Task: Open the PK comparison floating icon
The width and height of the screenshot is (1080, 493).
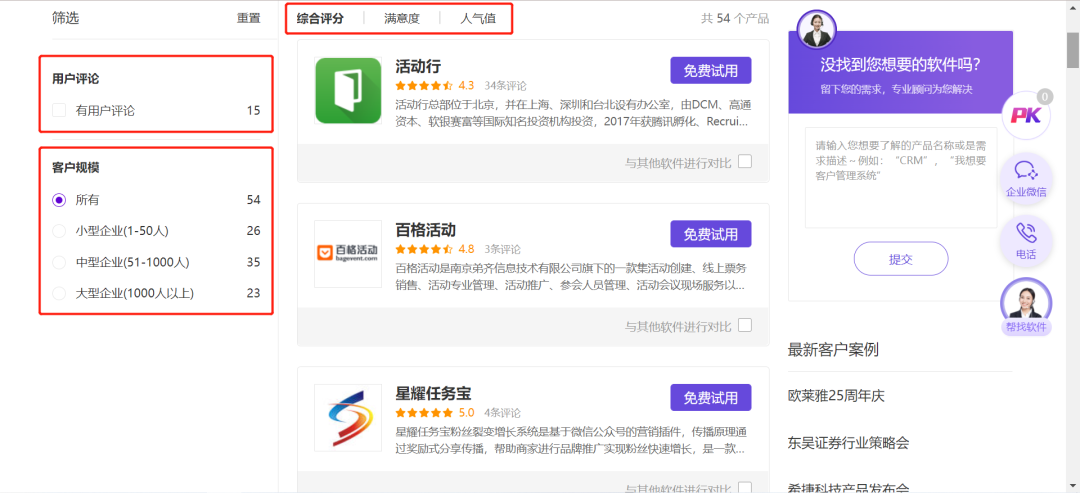Action: (1026, 115)
